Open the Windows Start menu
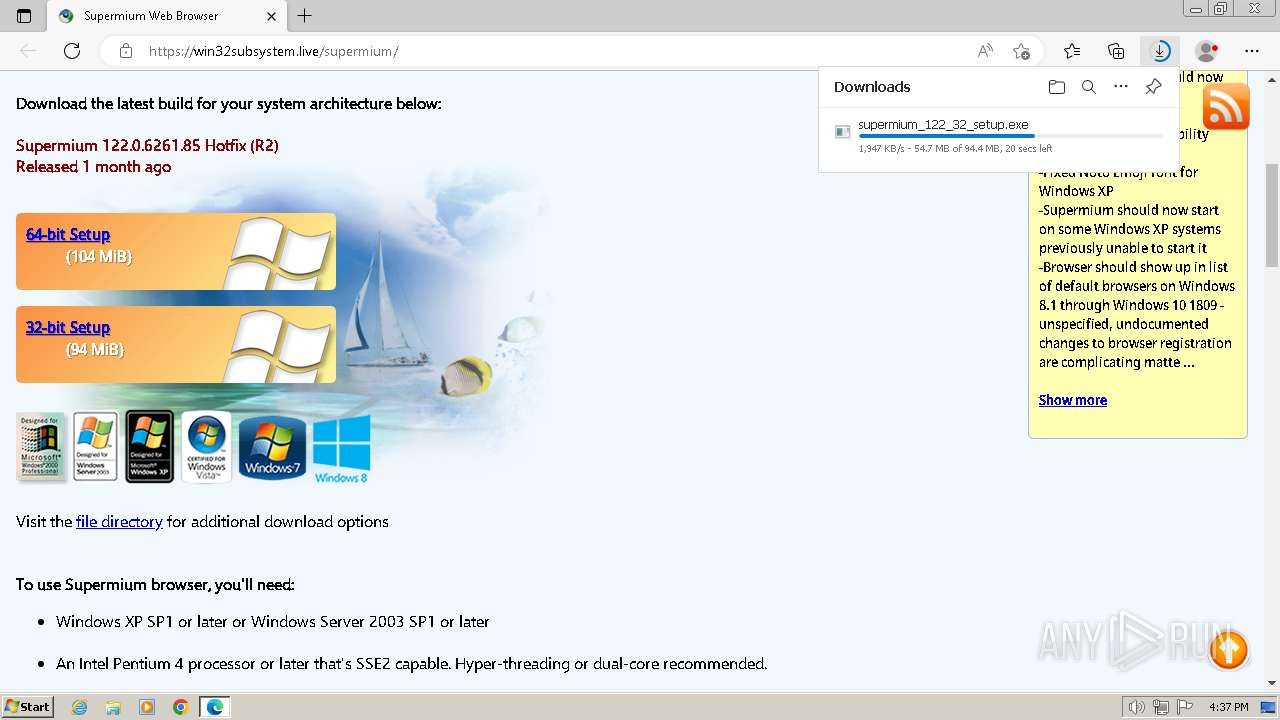 click(x=28, y=706)
